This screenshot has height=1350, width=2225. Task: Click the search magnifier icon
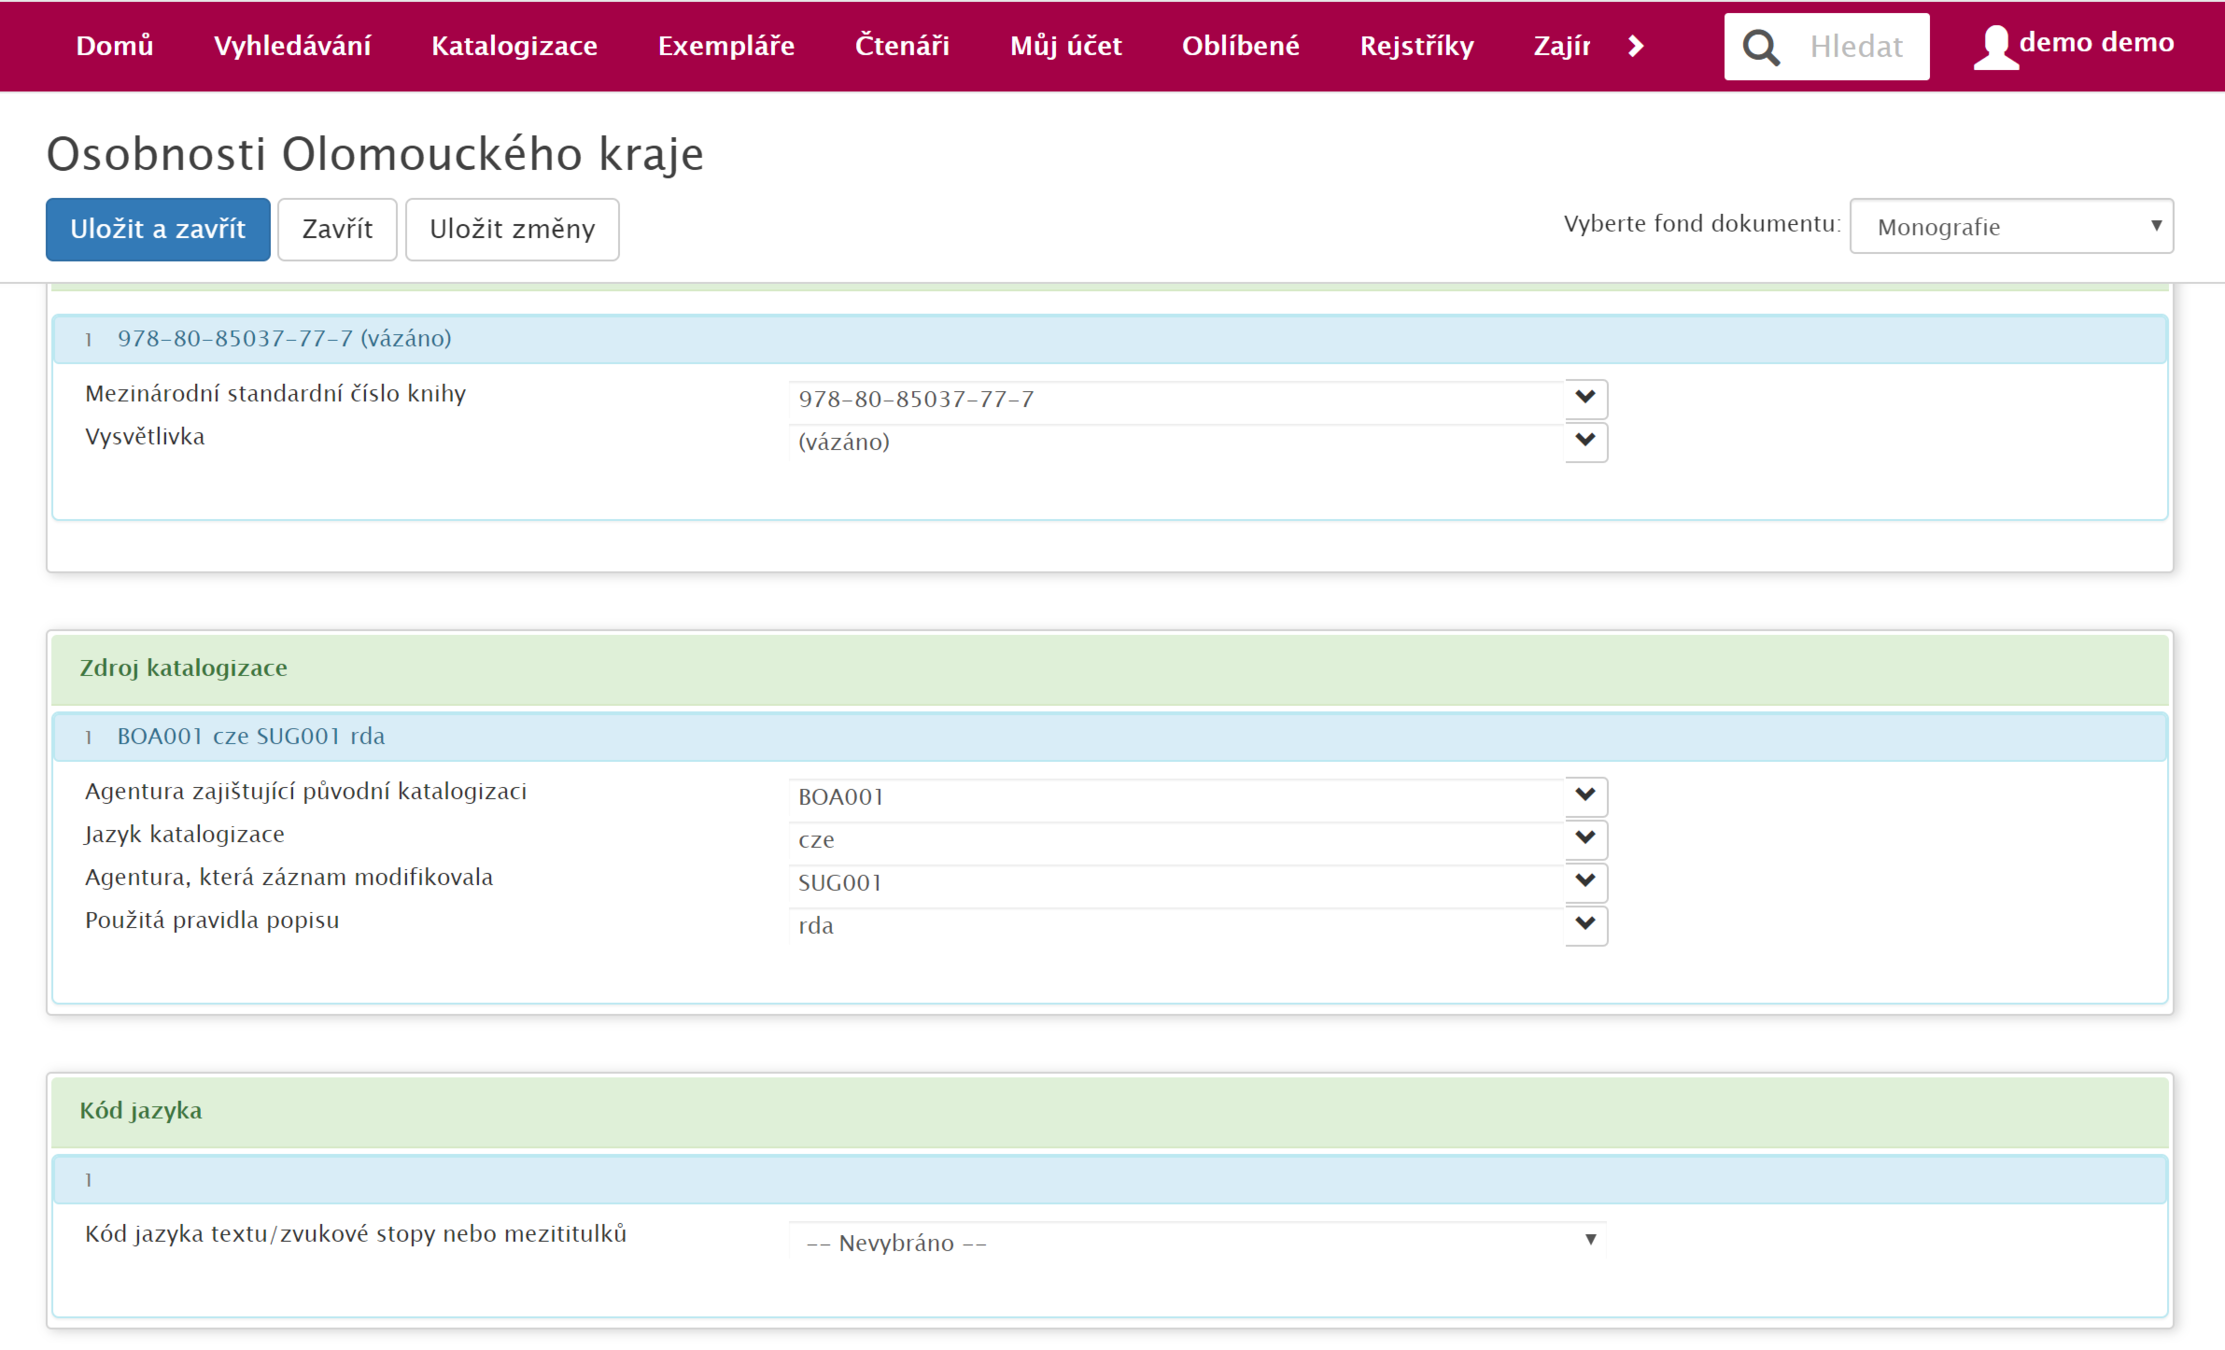(1761, 47)
